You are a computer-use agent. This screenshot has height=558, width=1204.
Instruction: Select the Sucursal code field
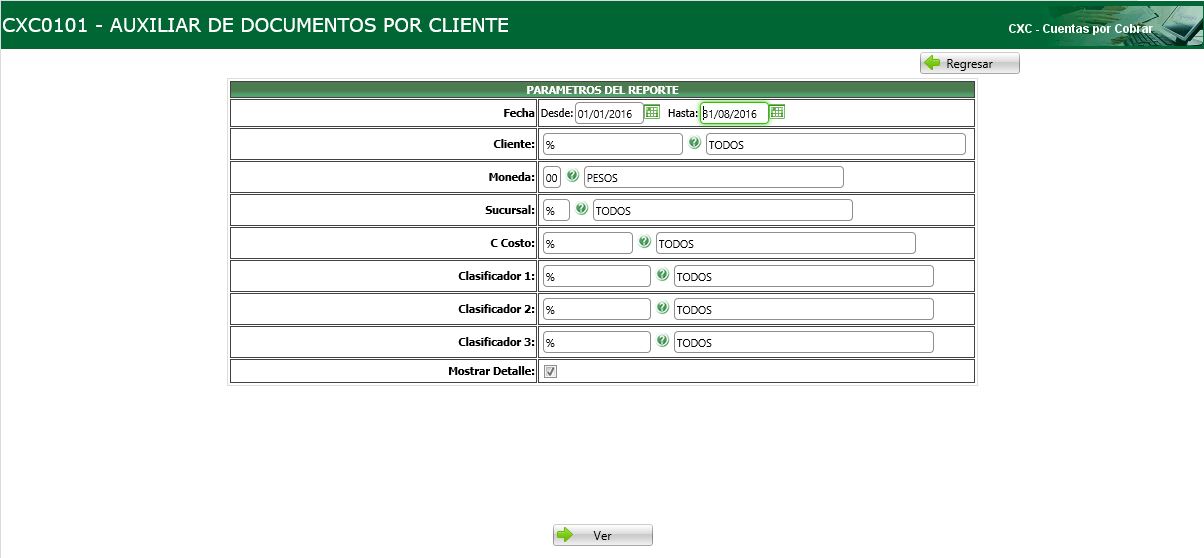pos(556,210)
